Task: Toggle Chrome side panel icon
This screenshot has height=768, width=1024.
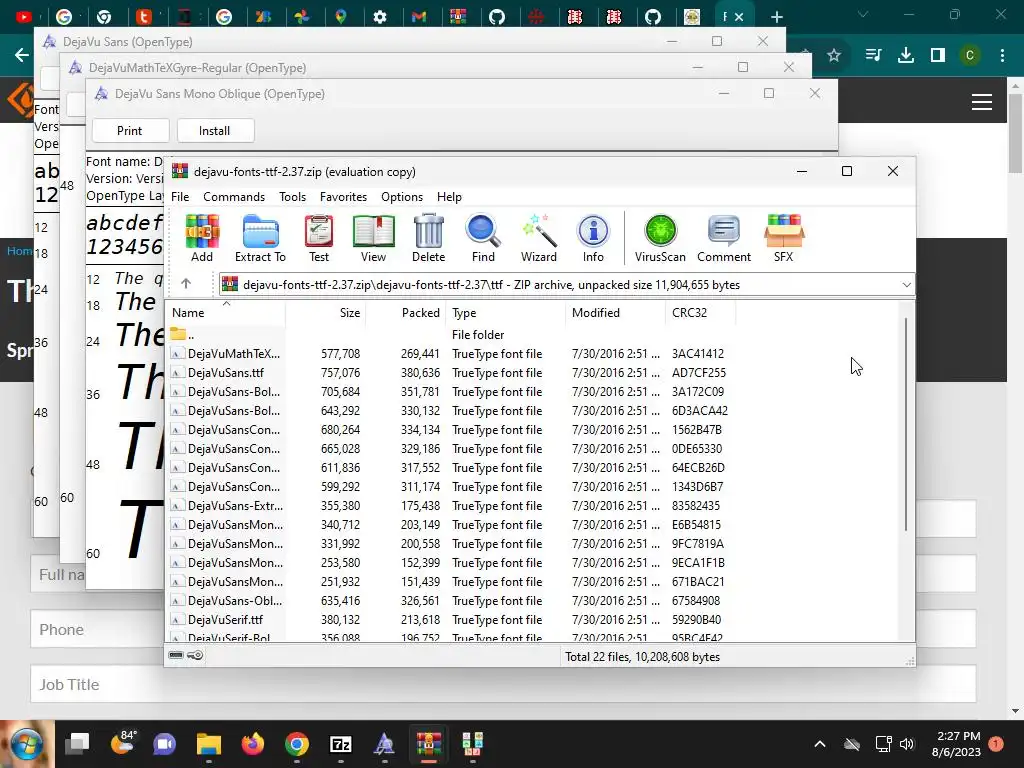Action: [938, 56]
